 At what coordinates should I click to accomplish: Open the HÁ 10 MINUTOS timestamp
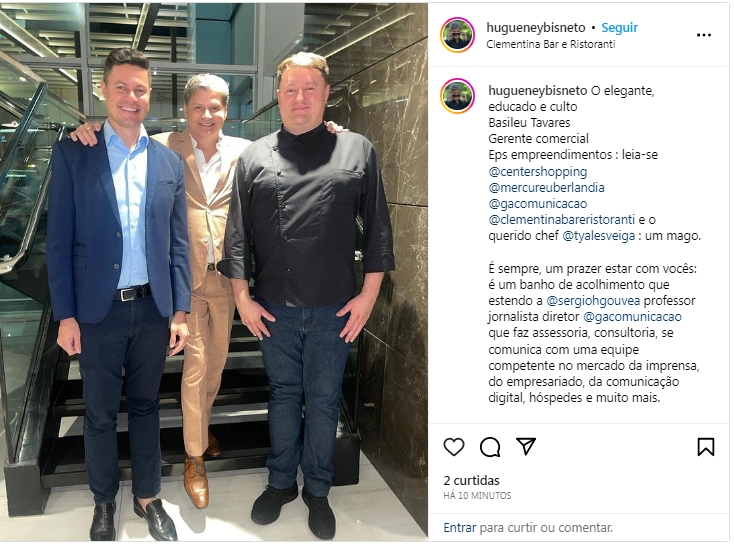477,496
